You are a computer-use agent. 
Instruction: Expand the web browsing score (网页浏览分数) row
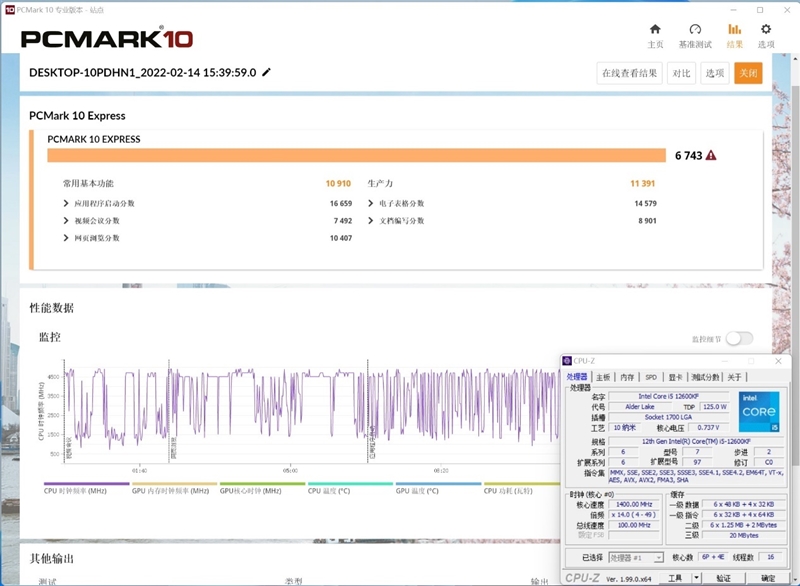[x=66, y=238]
